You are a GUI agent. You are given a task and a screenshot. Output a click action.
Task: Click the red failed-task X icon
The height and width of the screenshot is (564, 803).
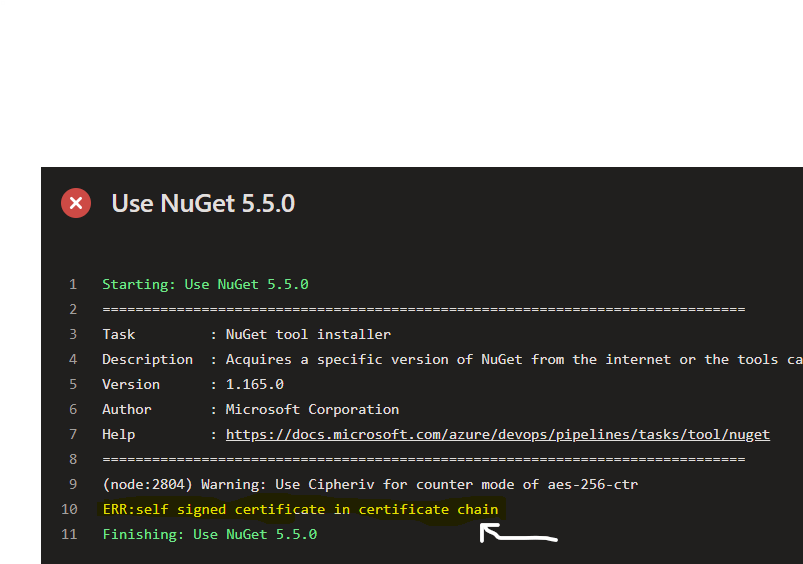(x=76, y=203)
